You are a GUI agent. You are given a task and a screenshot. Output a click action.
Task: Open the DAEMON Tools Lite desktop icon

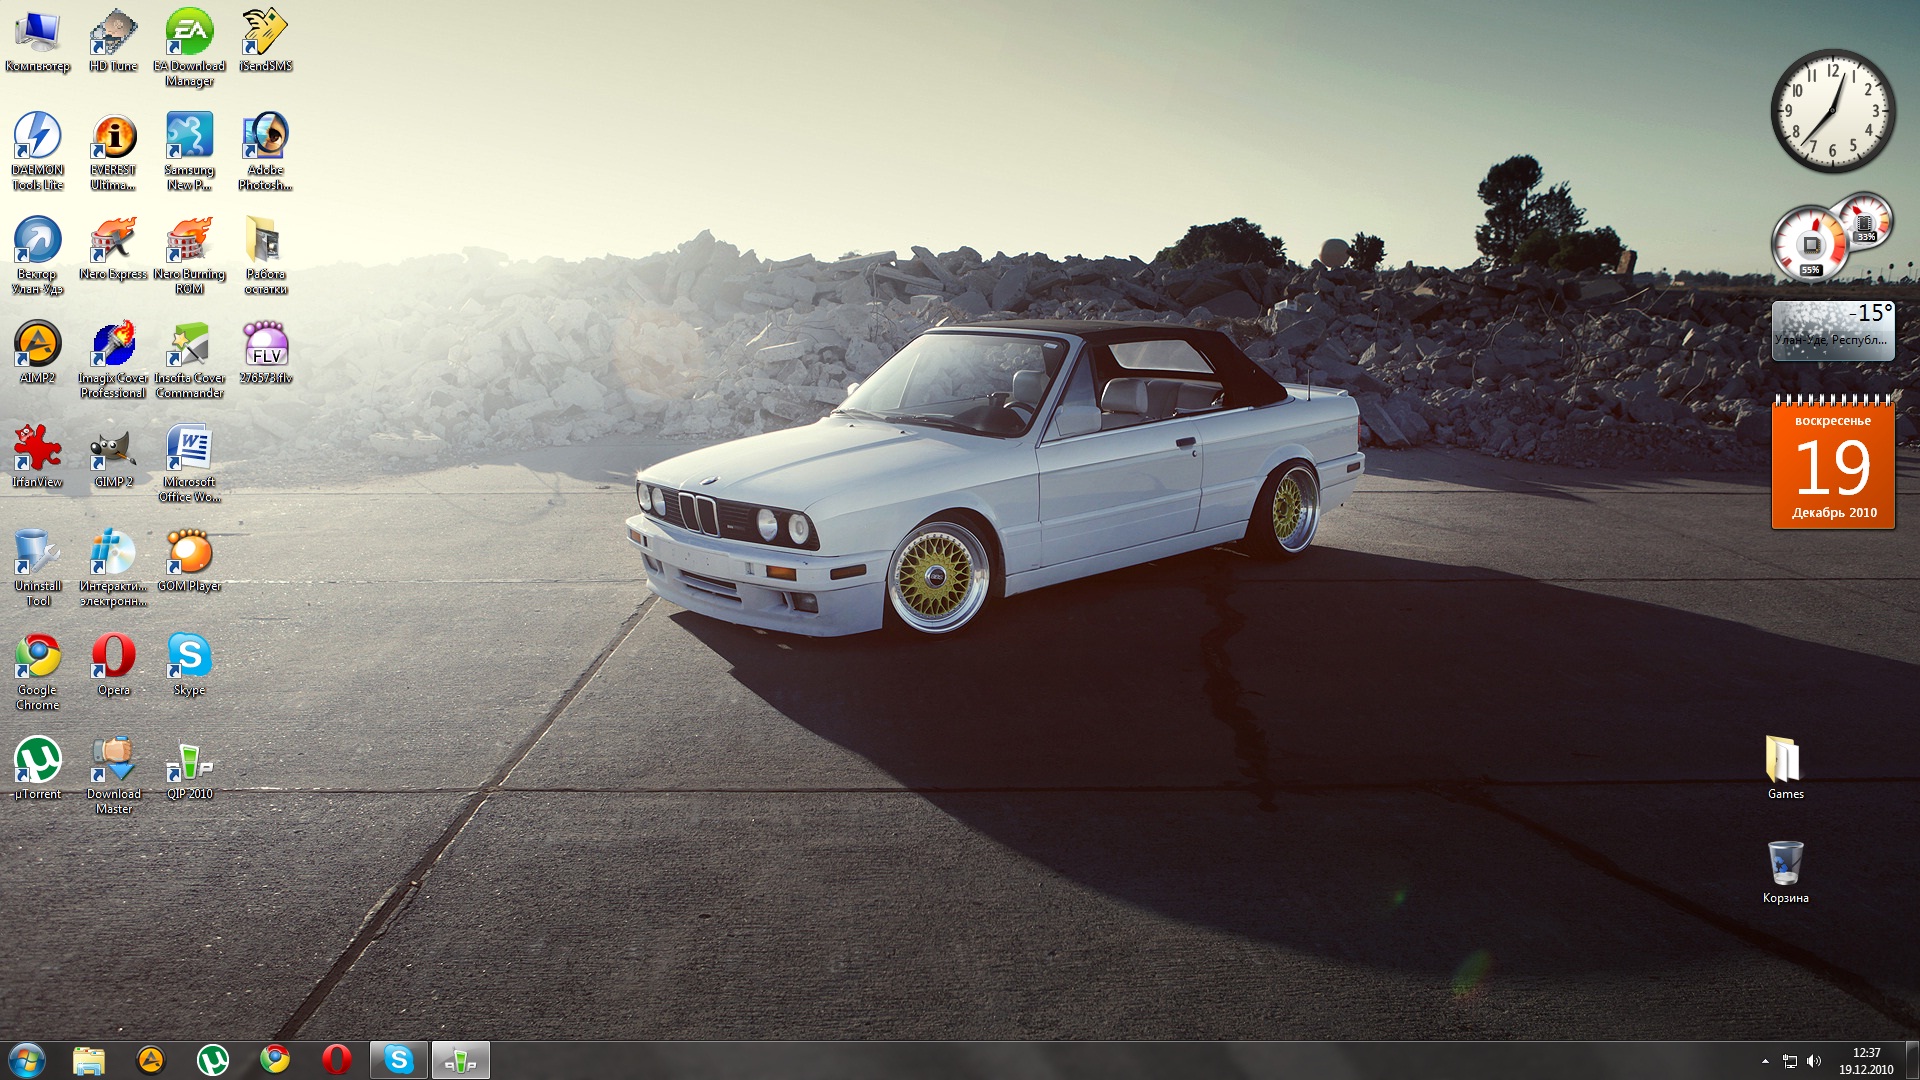38,138
